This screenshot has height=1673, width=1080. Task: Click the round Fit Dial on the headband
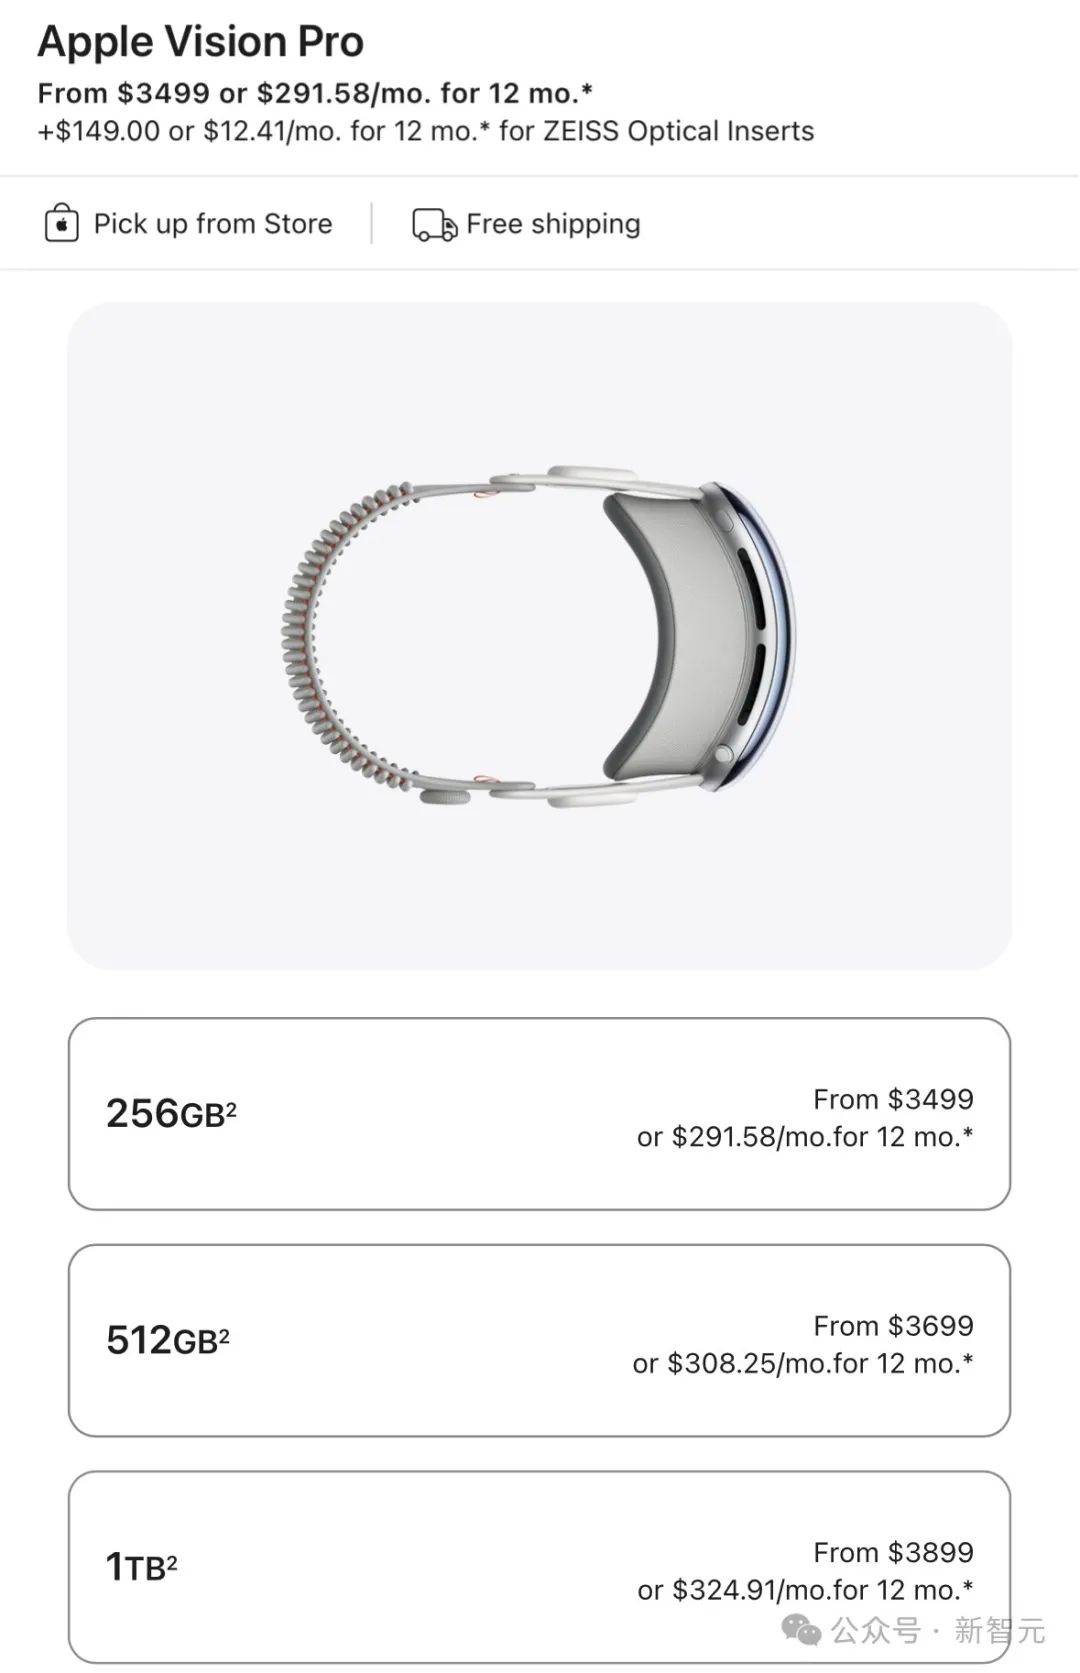click(446, 797)
